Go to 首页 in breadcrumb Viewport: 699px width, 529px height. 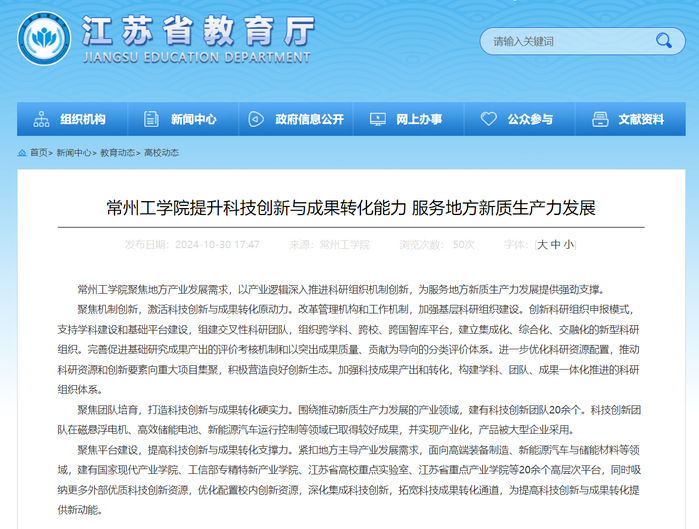tap(38, 153)
